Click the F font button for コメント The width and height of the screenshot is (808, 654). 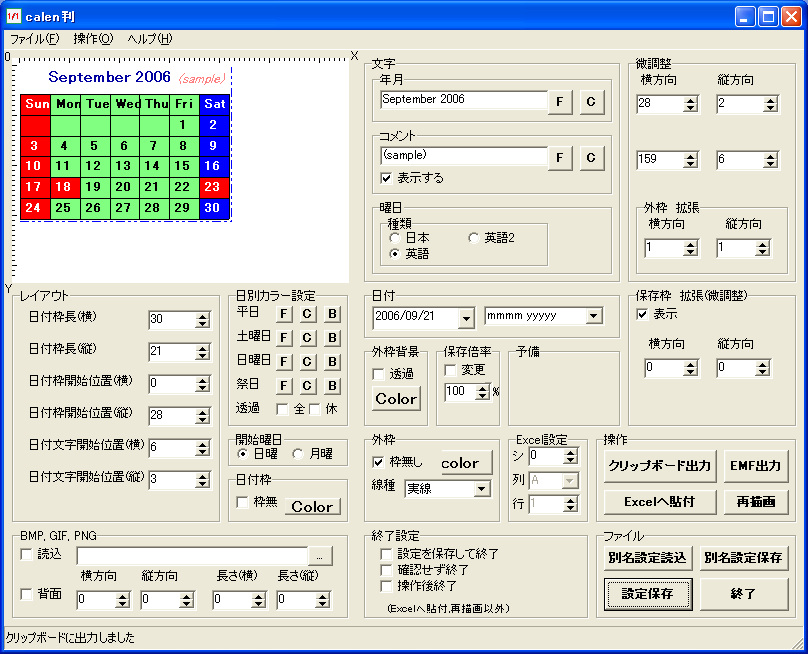point(560,158)
